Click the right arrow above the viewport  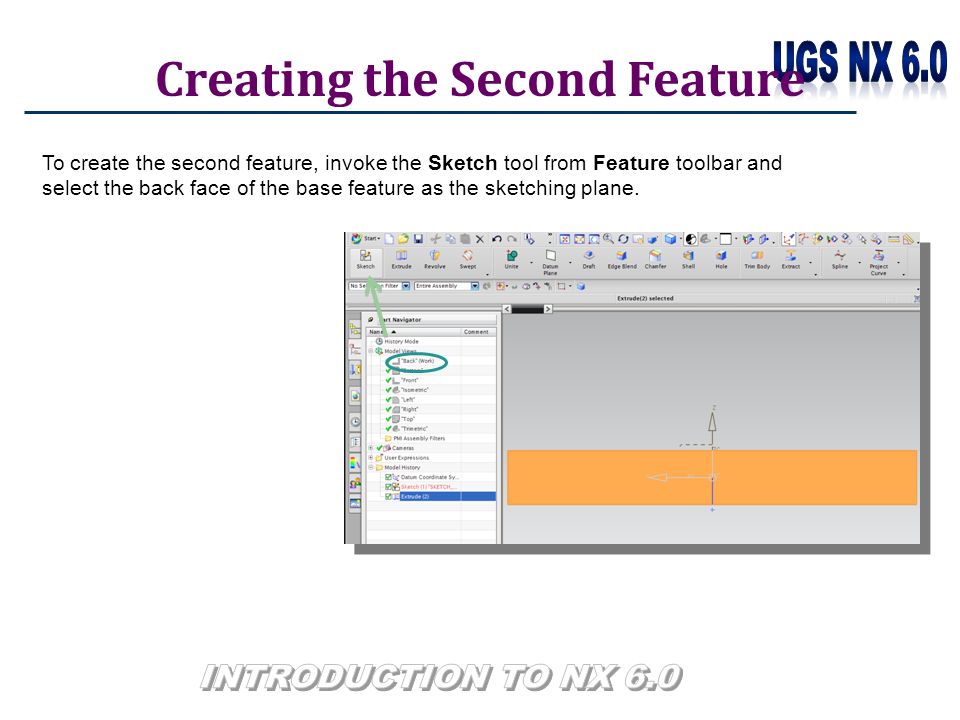548,309
